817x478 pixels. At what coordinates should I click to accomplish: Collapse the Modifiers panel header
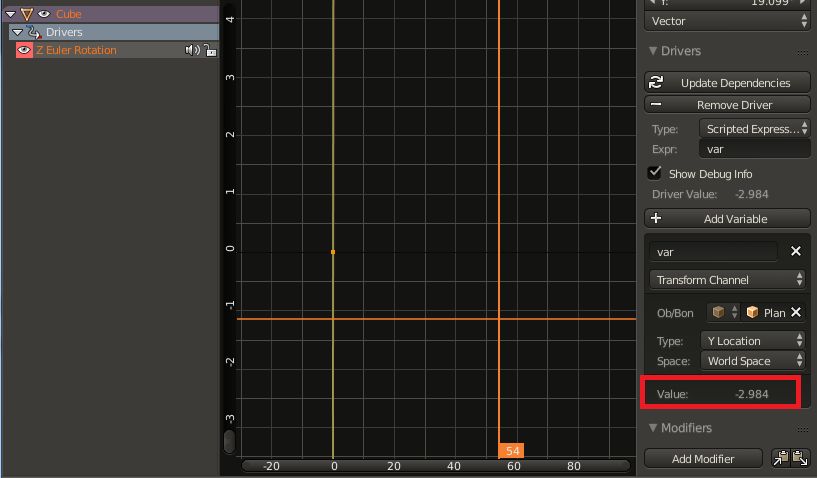point(680,428)
